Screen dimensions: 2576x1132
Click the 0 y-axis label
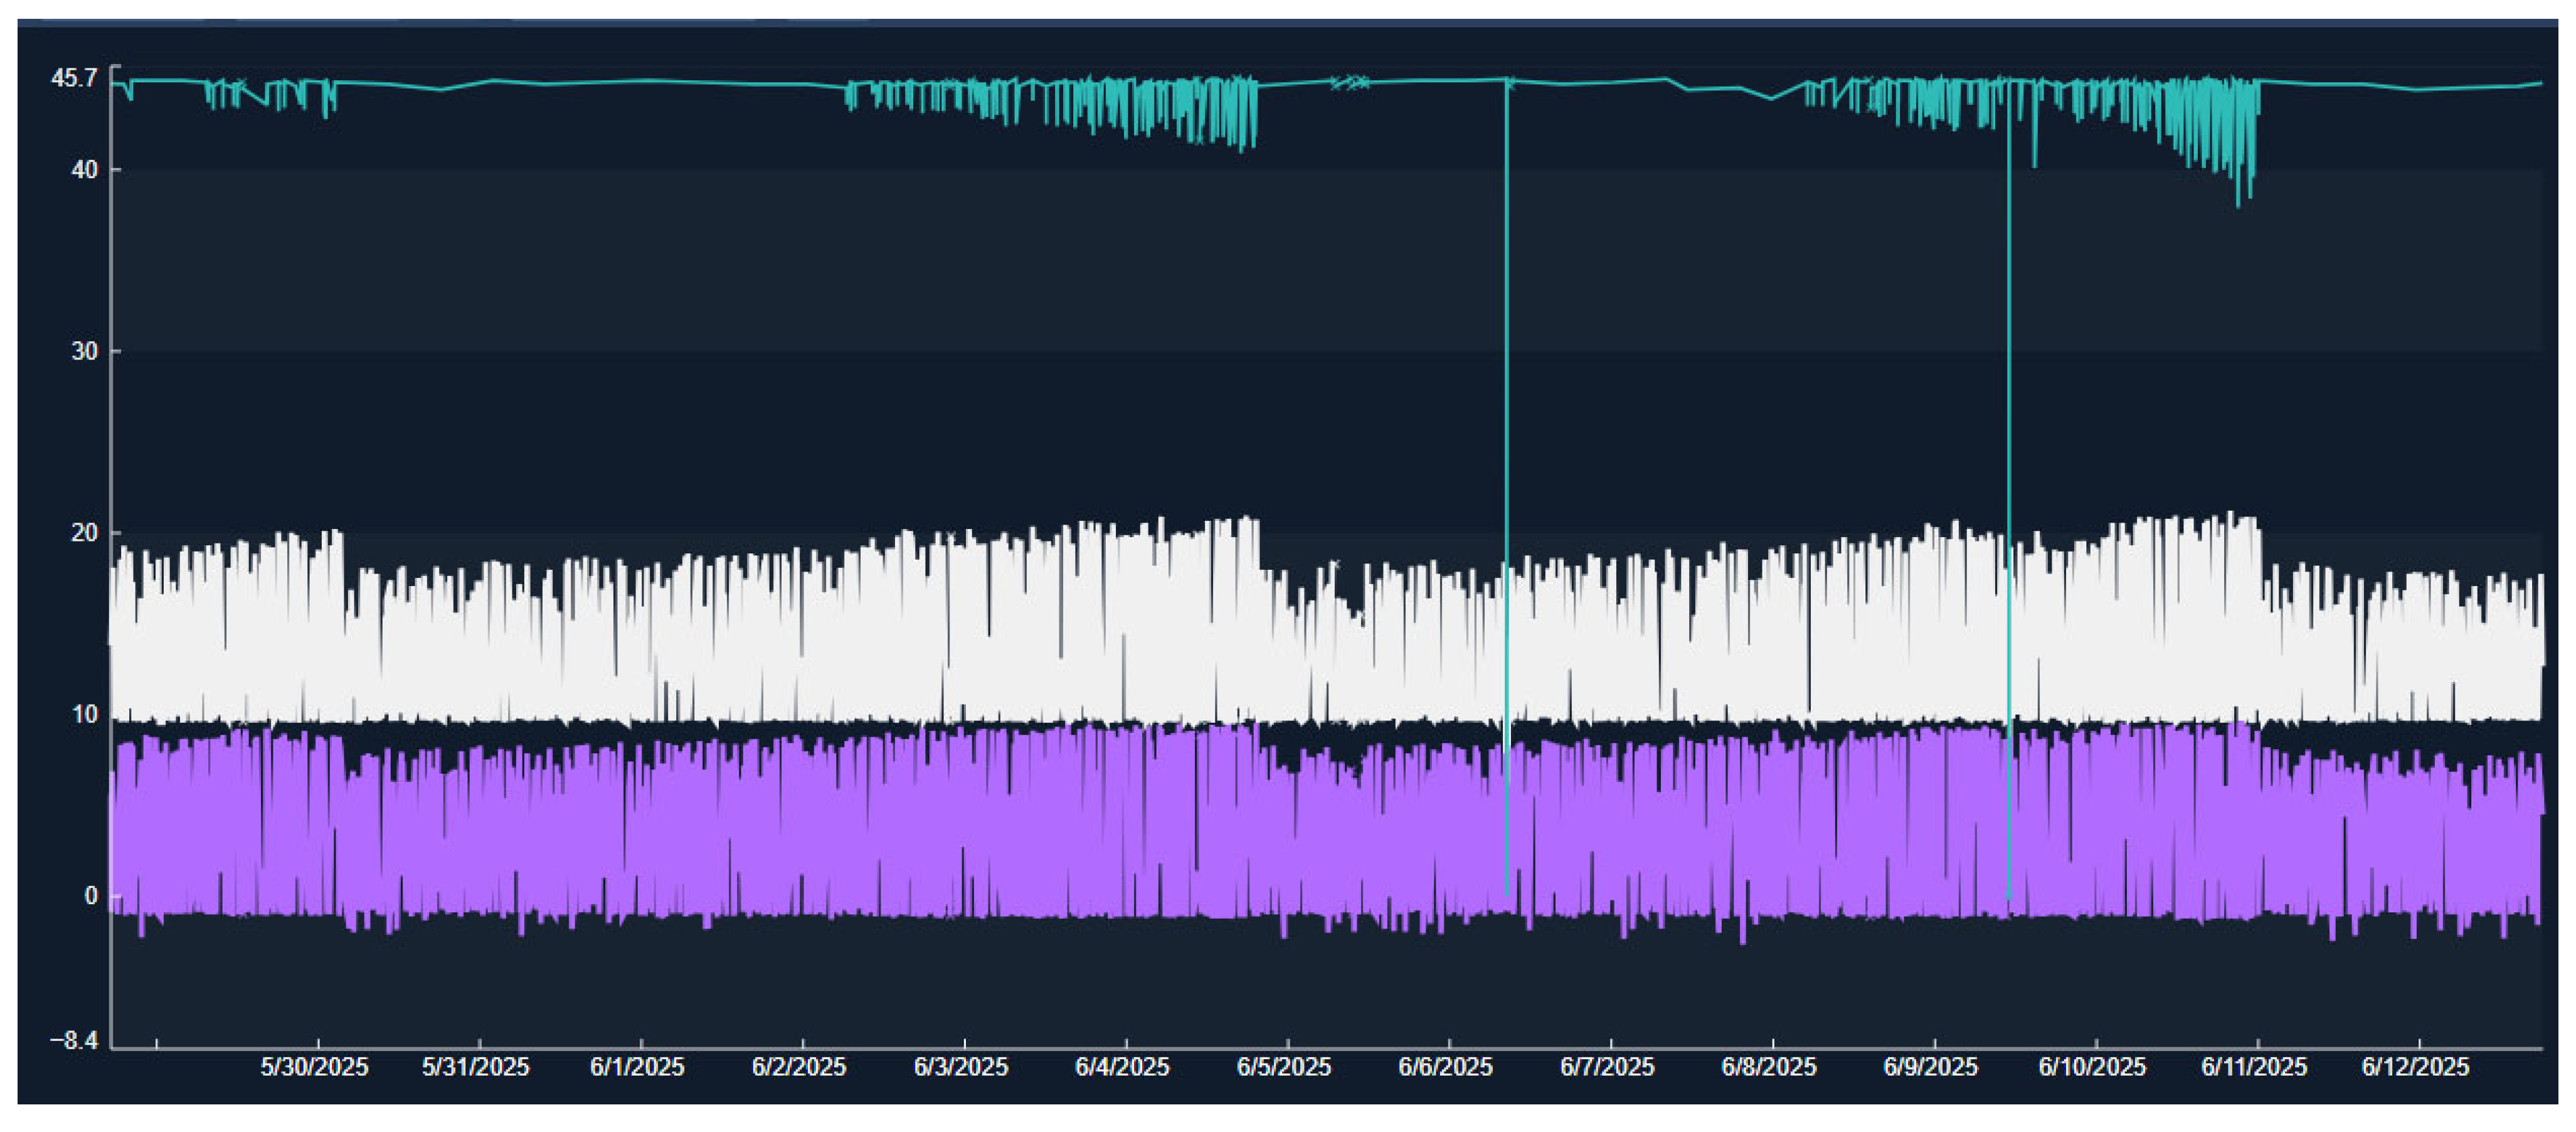91,896
